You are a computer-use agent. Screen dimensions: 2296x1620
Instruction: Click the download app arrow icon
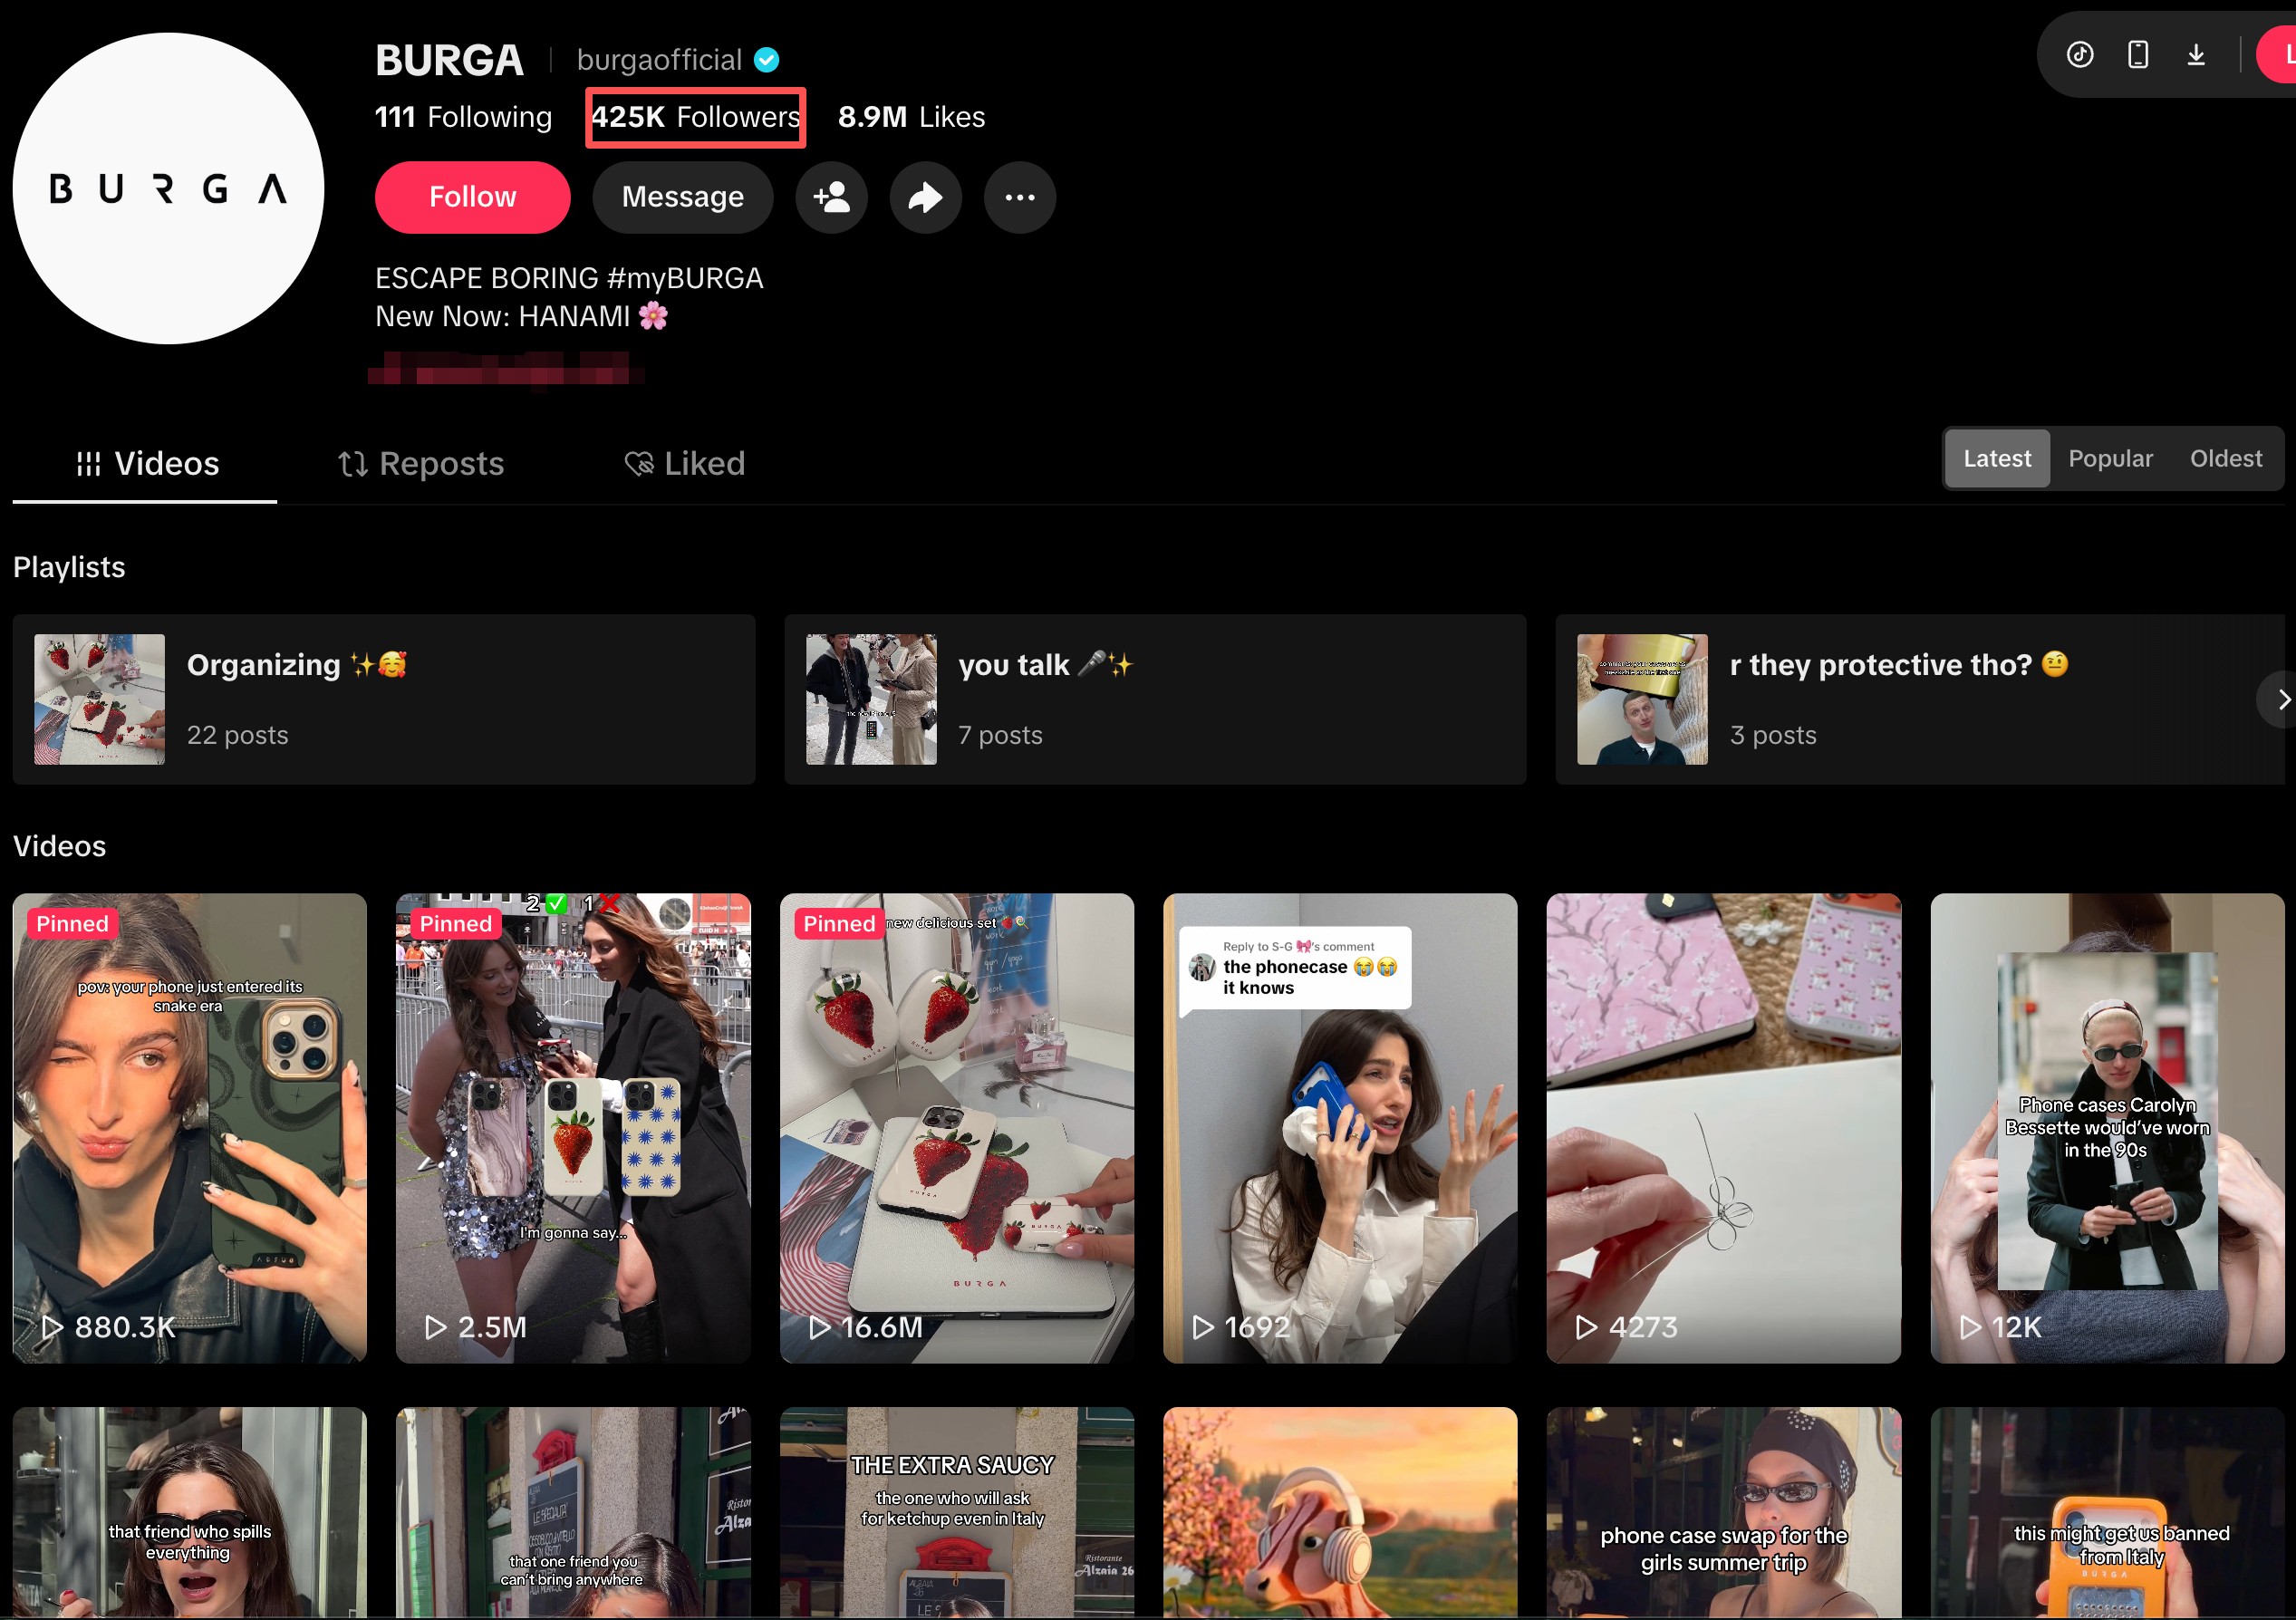point(2196,54)
